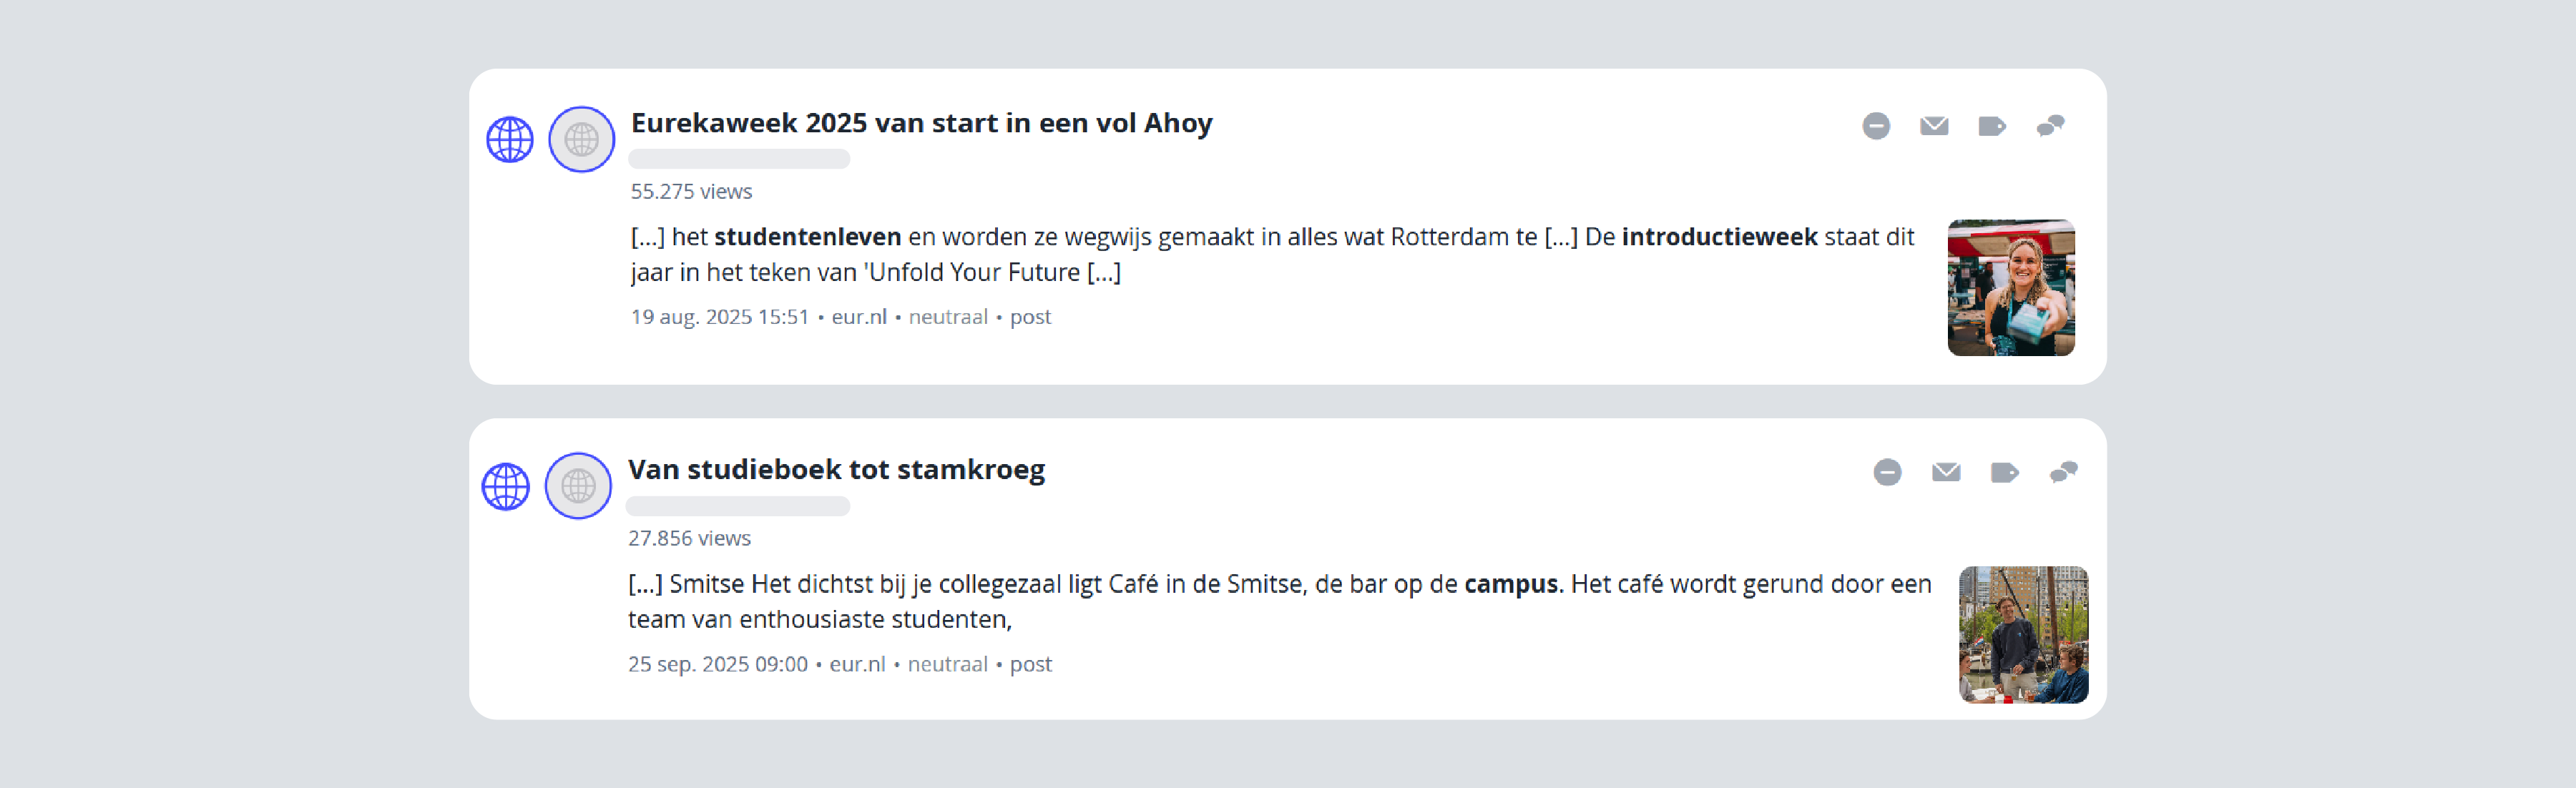The image size is (2576, 788).
Task: Open 'Van studieboek tot stamkroeg' article
Action: 836,470
